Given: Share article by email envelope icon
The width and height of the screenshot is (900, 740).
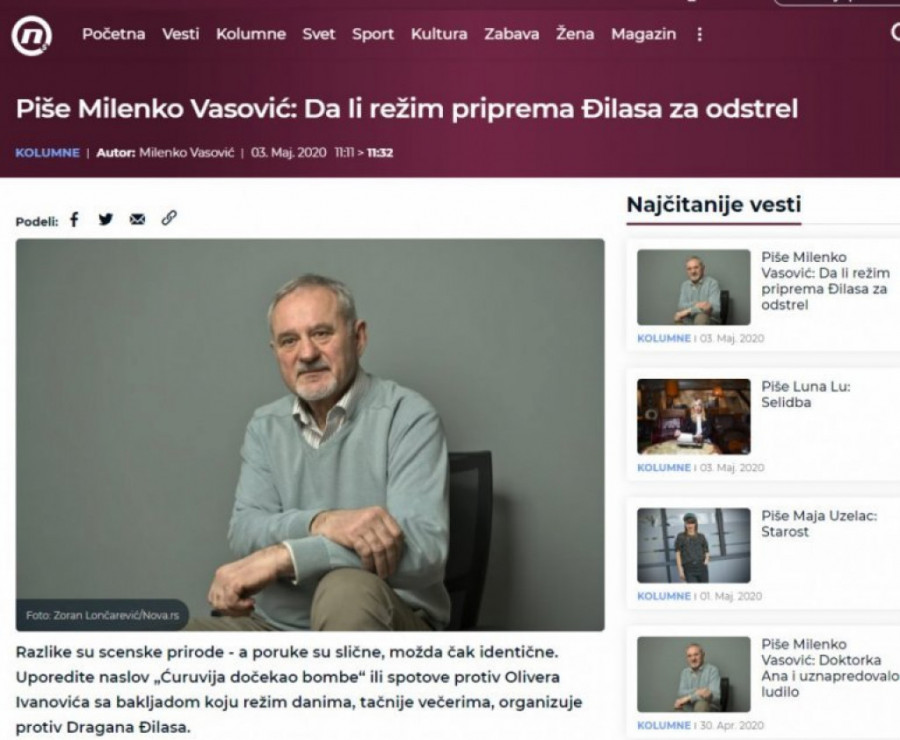Looking at the screenshot, I should [137, 219].
